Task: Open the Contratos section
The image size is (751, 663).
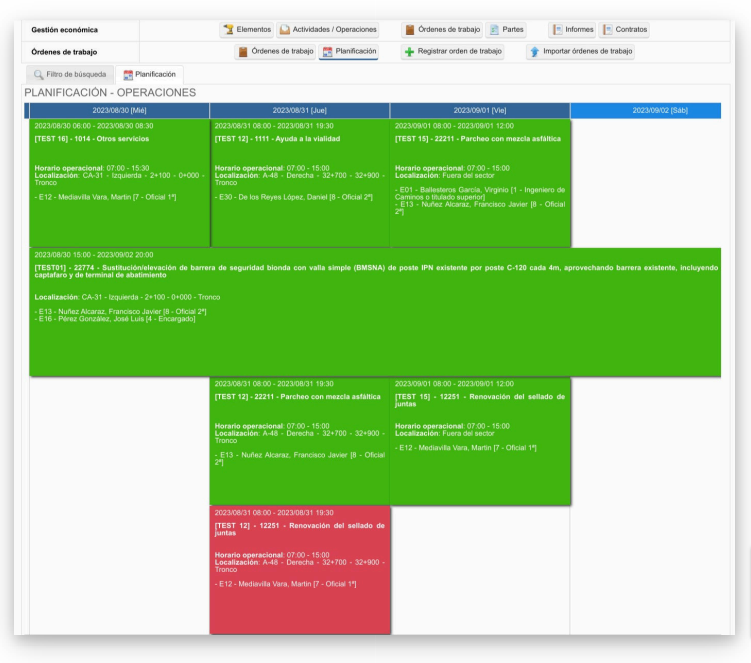Action: 624,30
